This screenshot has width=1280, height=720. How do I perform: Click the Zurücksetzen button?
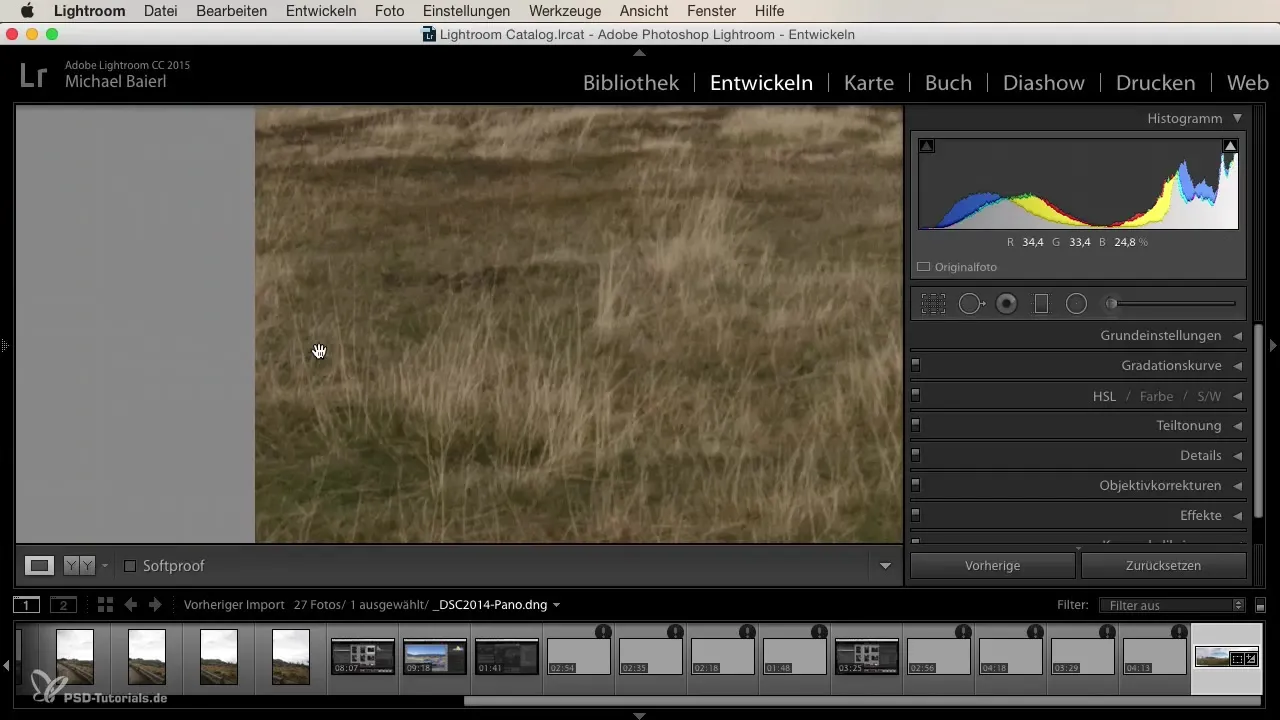(1164, 566)
